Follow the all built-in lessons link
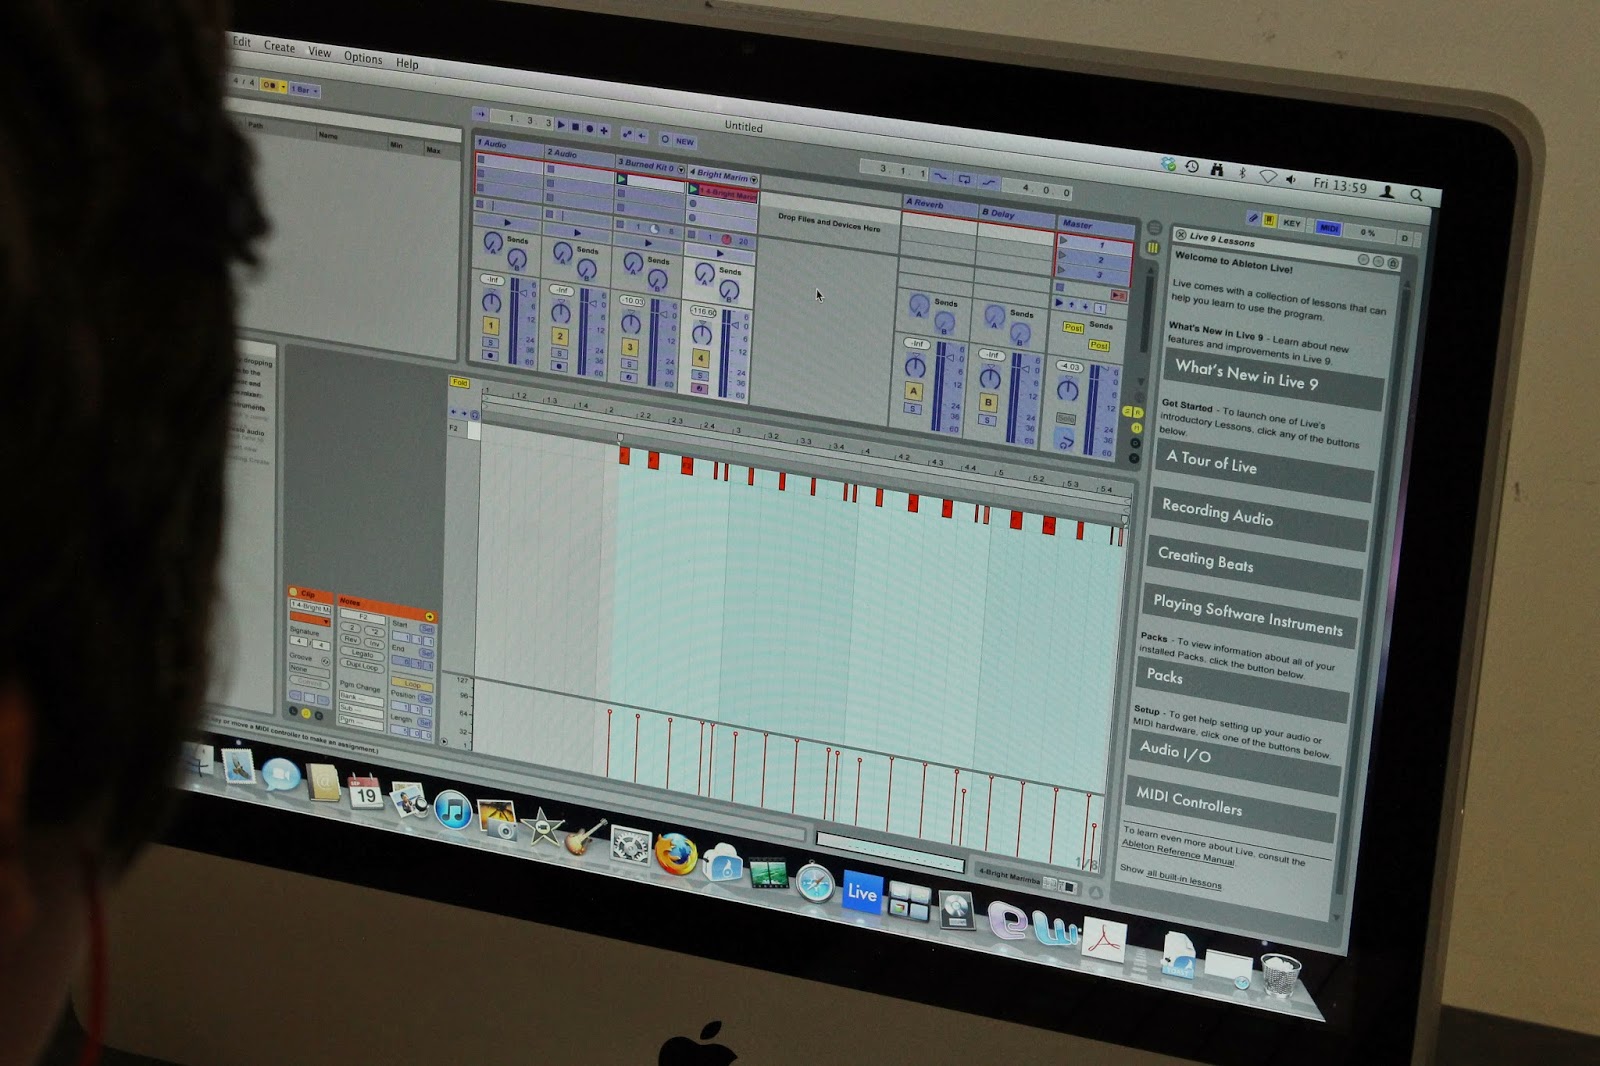Viewport: 1600px width, 1066px height. [1184, 878]
